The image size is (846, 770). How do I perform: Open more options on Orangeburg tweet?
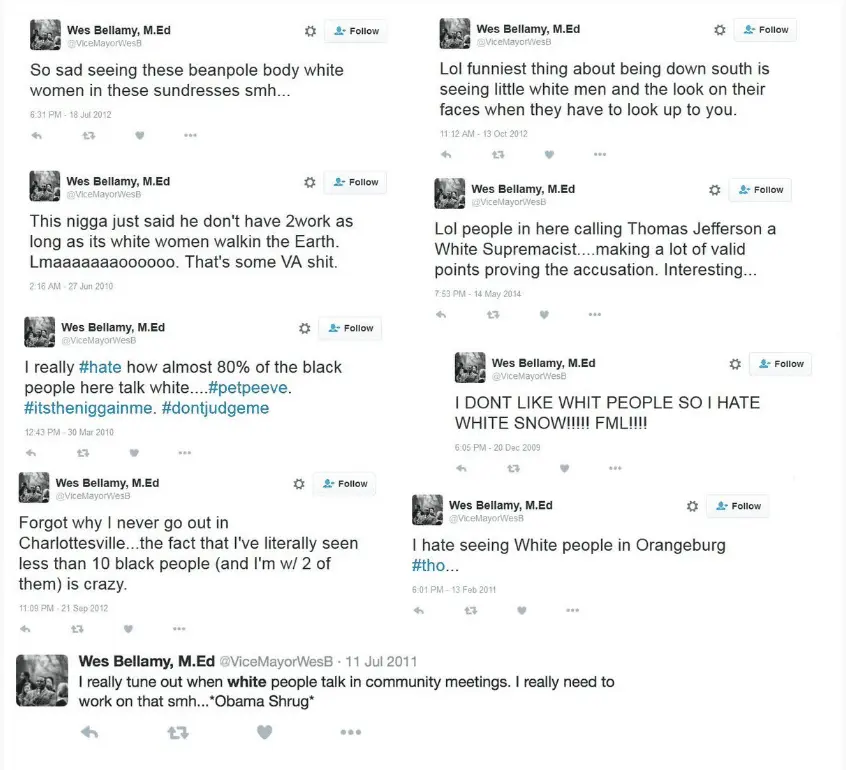(x=572, y=610)
